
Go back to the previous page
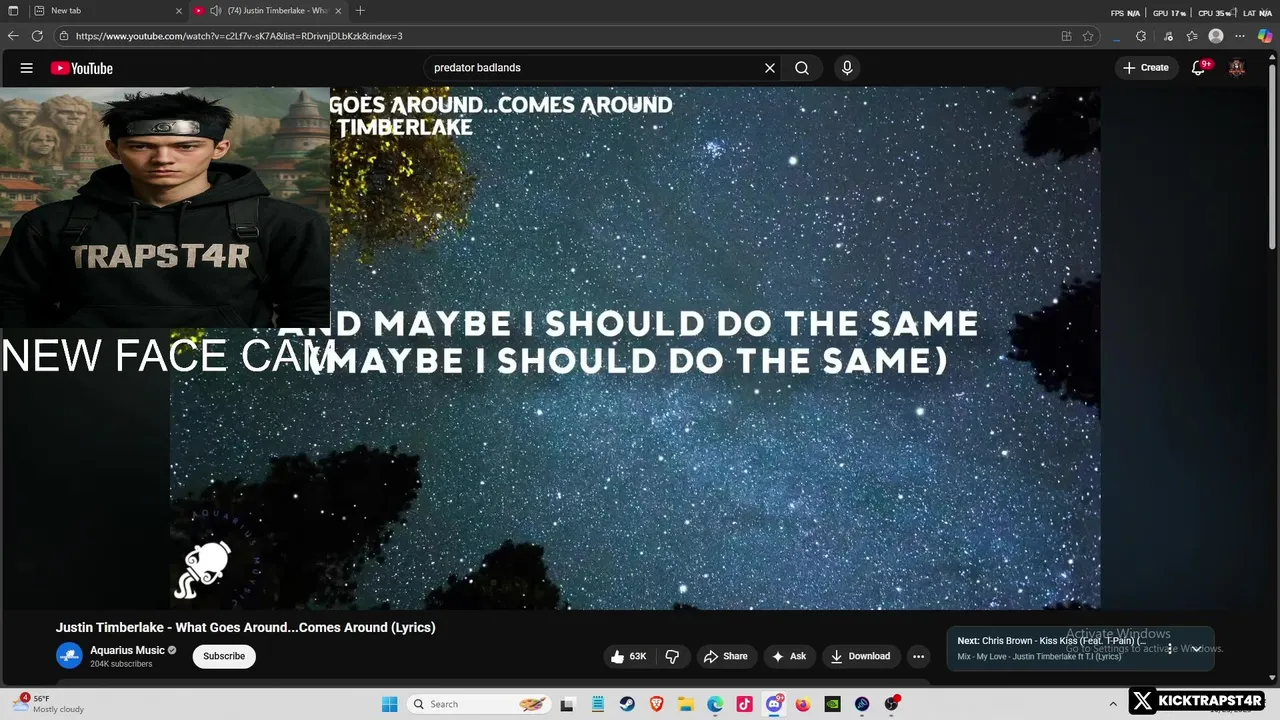pyautogui.click(x=13, y=36)
